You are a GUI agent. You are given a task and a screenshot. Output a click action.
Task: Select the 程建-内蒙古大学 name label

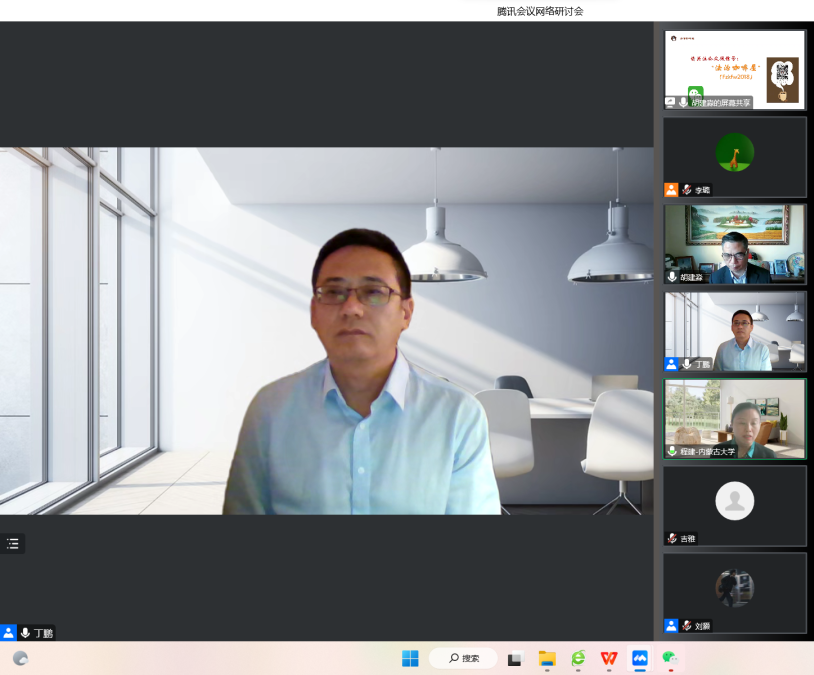708,451
